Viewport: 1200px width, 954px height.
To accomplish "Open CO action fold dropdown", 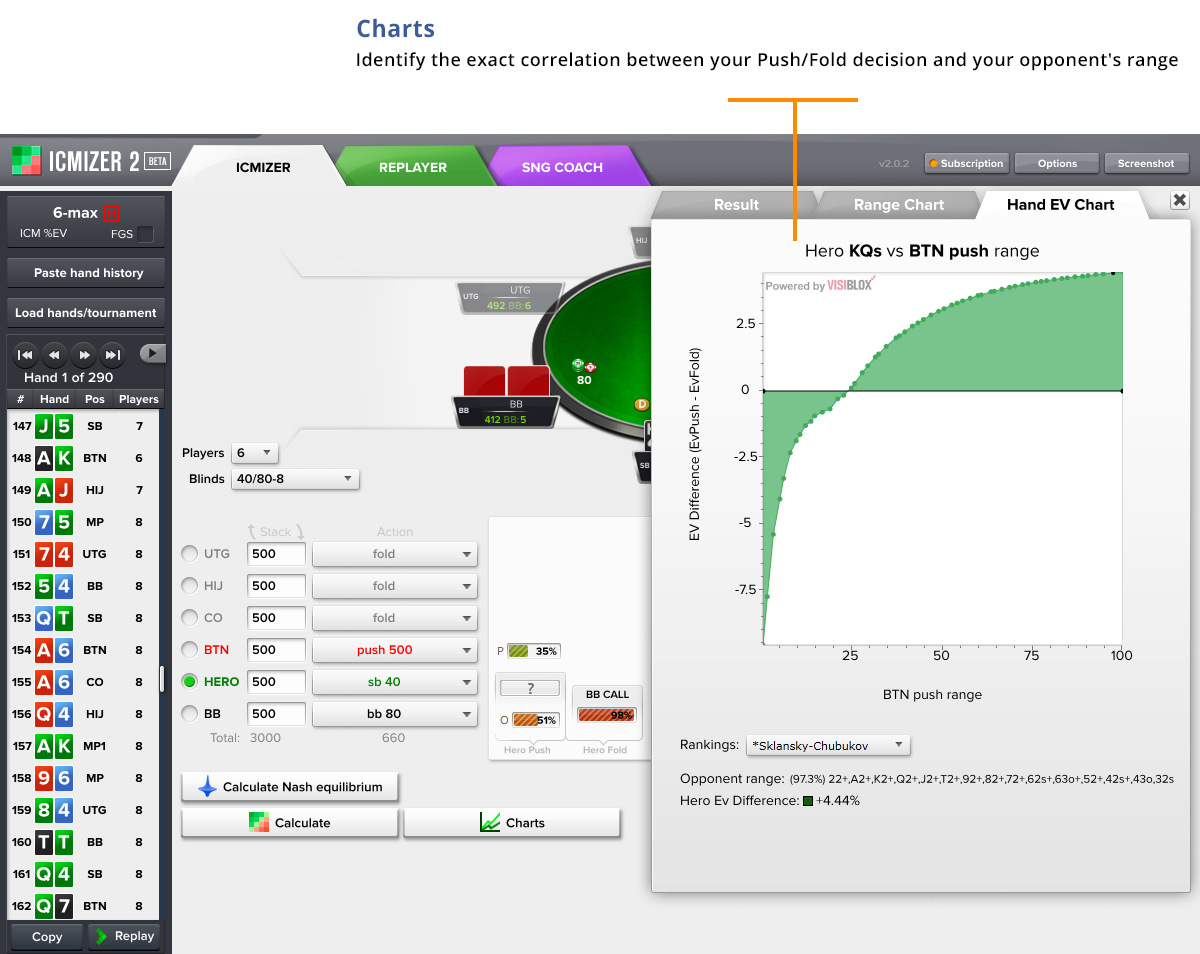I will pyautogui.click(x=395, y=618).
